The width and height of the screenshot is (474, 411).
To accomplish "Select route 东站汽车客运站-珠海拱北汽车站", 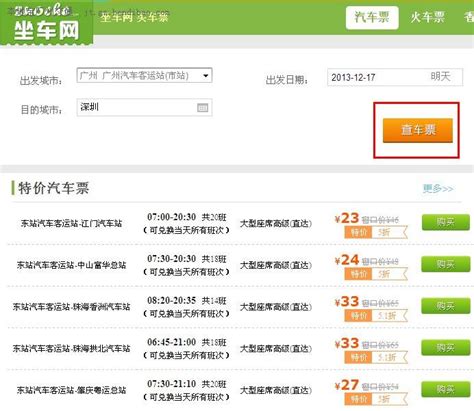I will pyautogui.click(x=71, y=349).
